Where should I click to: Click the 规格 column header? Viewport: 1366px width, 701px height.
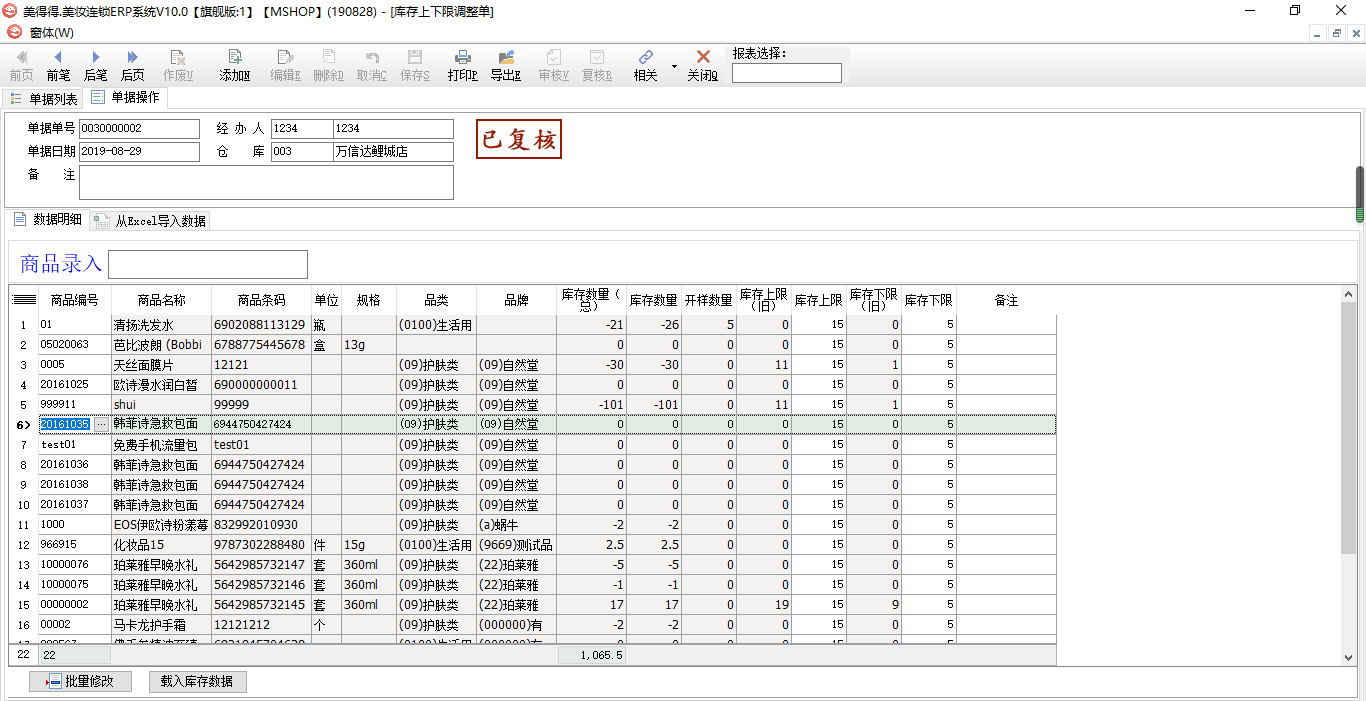tap(369, 300)
